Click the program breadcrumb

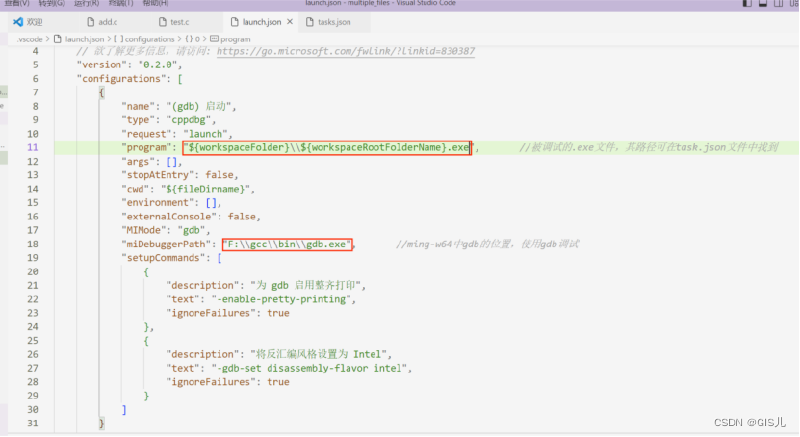[235, 39]
